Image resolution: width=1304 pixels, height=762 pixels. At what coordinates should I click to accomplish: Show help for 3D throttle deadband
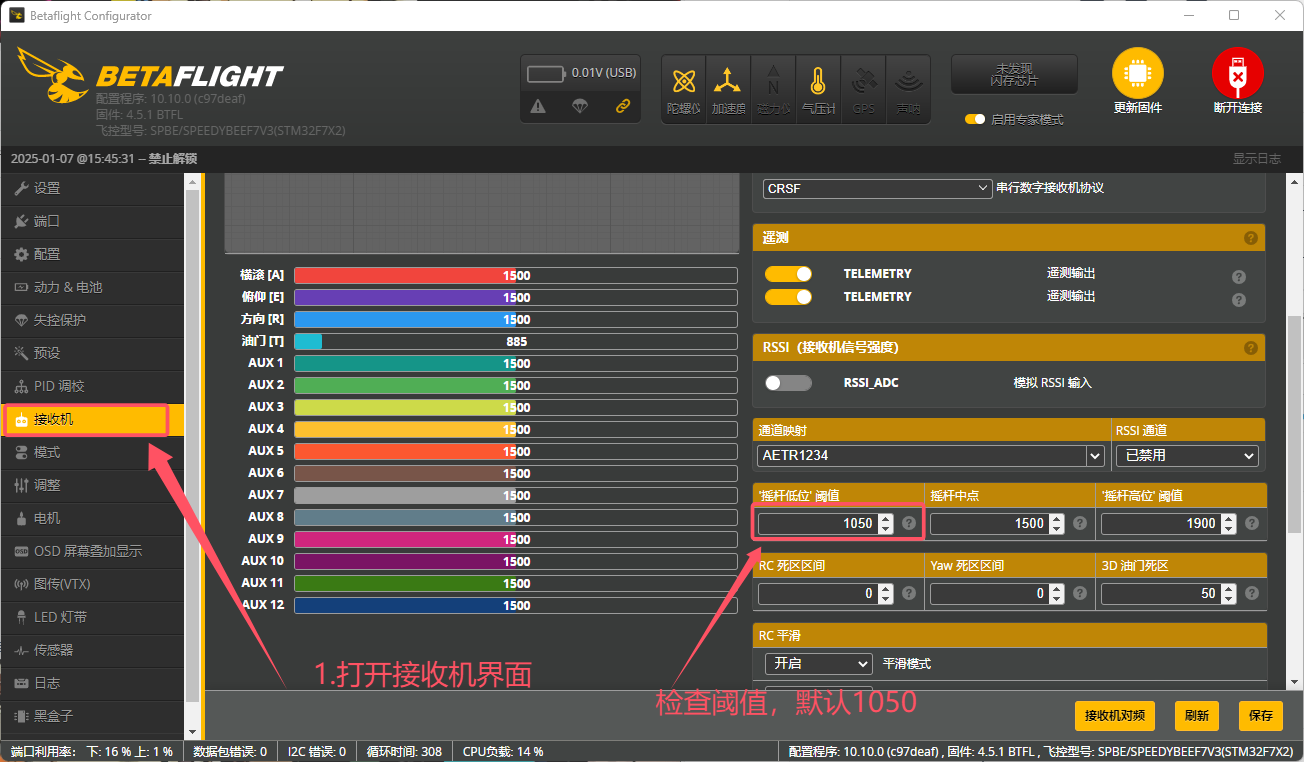1251,593
